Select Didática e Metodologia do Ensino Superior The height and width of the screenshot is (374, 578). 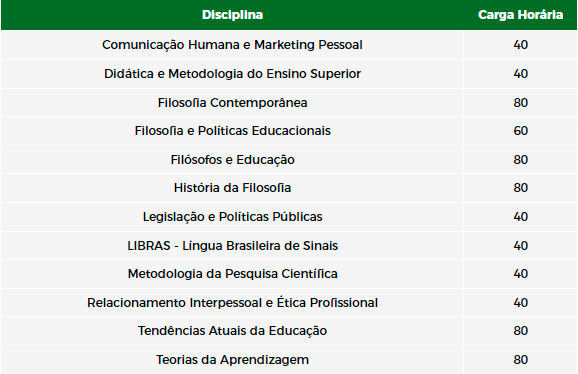point(232,74)
